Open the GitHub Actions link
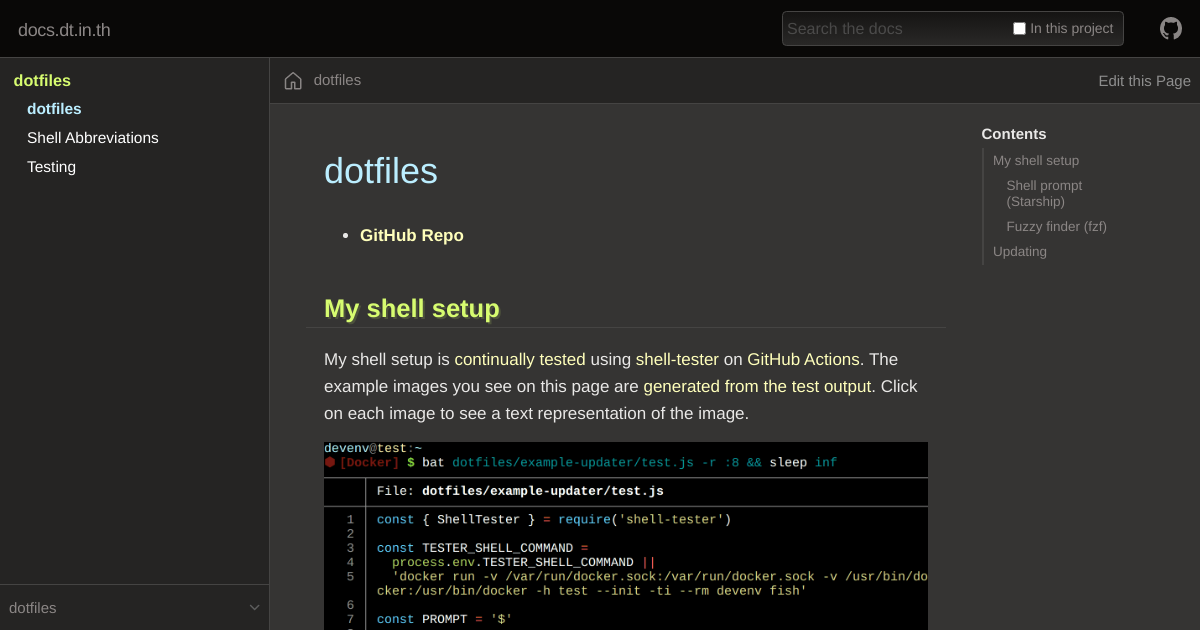 (x=803, y=359)
